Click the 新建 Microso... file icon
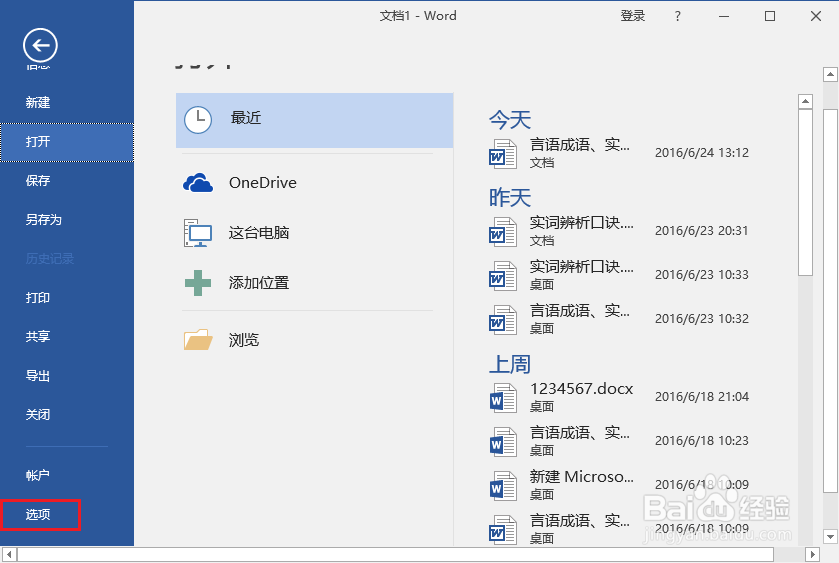 click(x=503, y=485)
